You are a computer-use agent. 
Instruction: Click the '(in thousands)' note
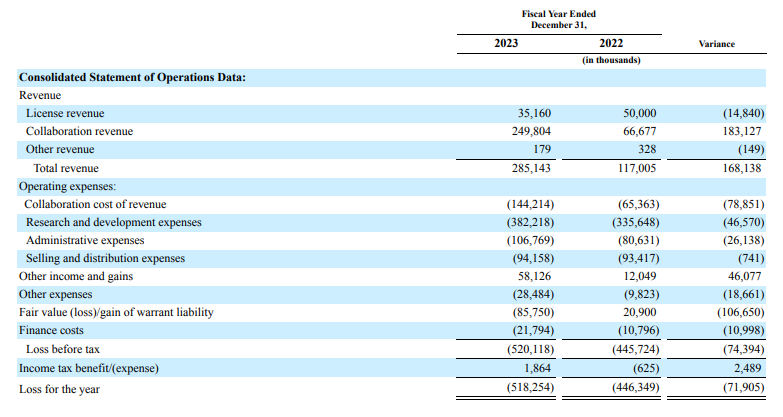click(611, 60)
